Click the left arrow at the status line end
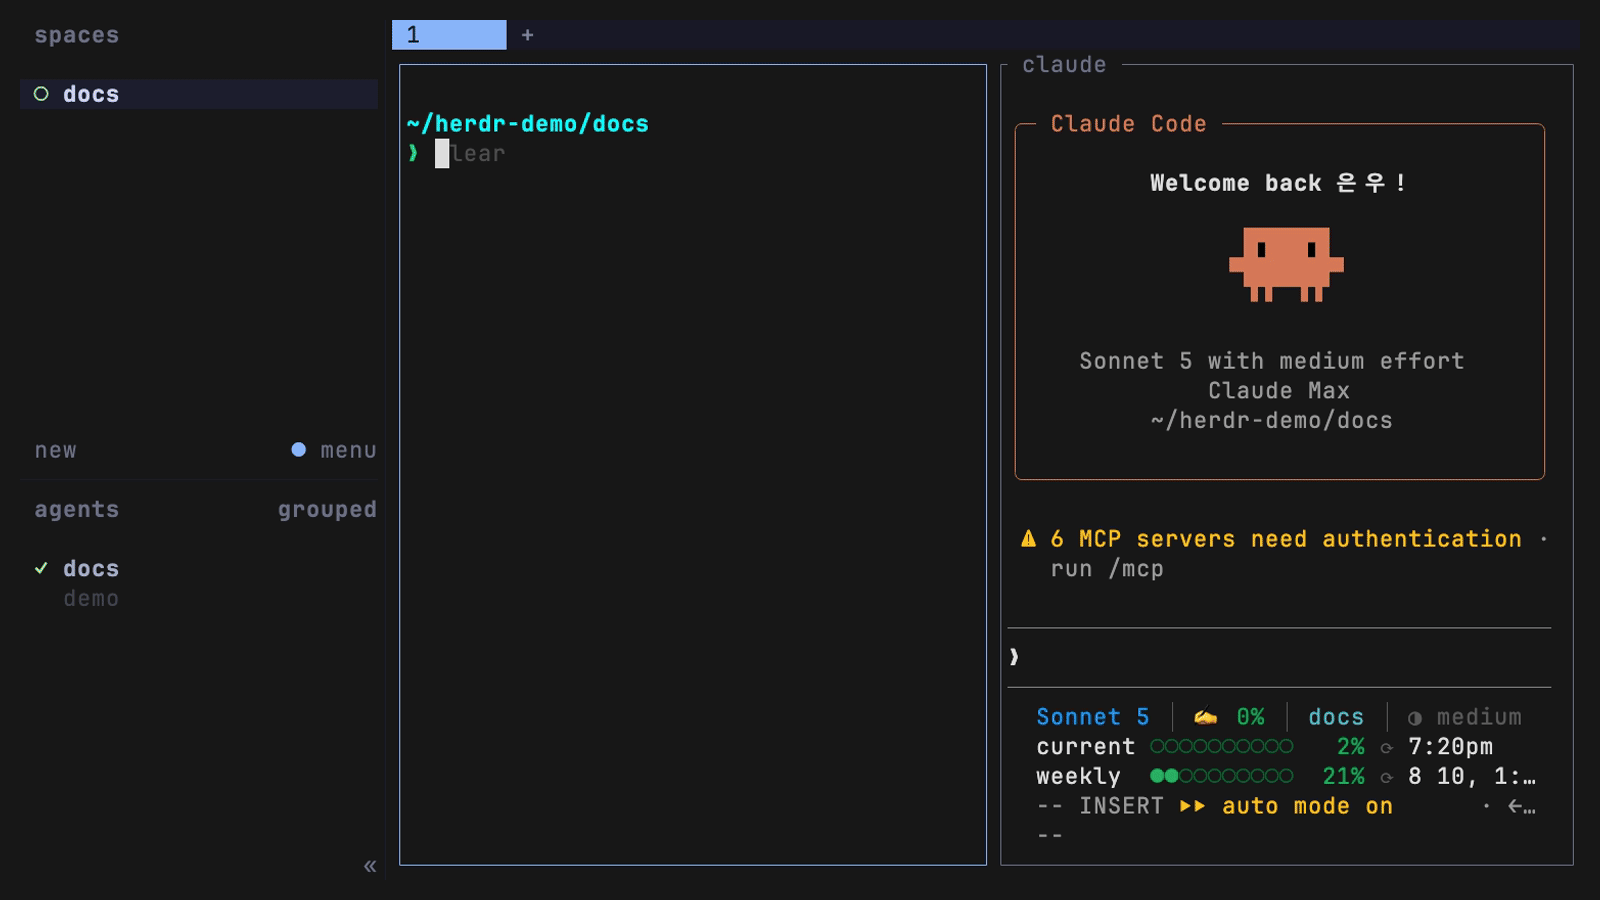The image size is (1600, 900). coord(1515,806)
